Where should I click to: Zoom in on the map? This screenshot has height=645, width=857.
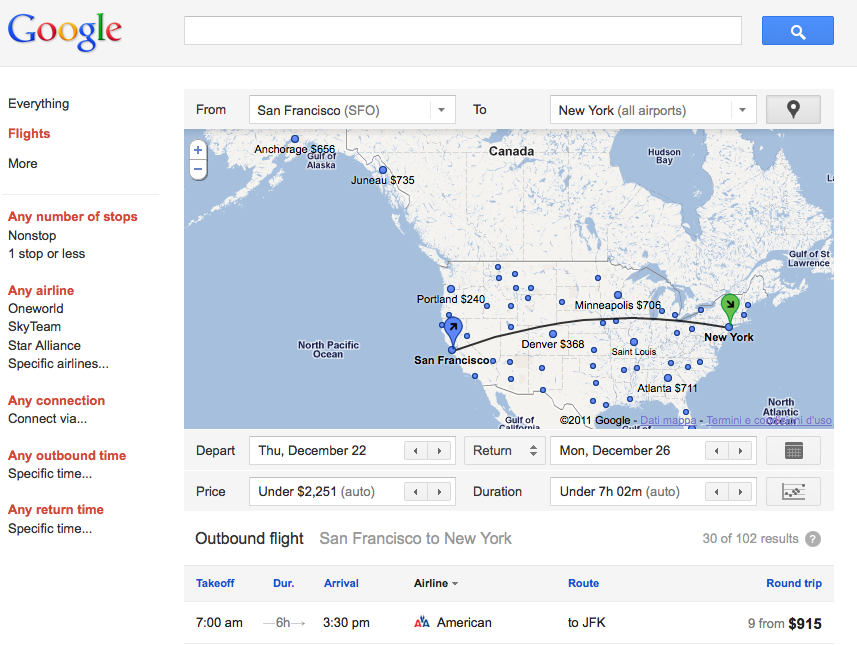point(198,150)
